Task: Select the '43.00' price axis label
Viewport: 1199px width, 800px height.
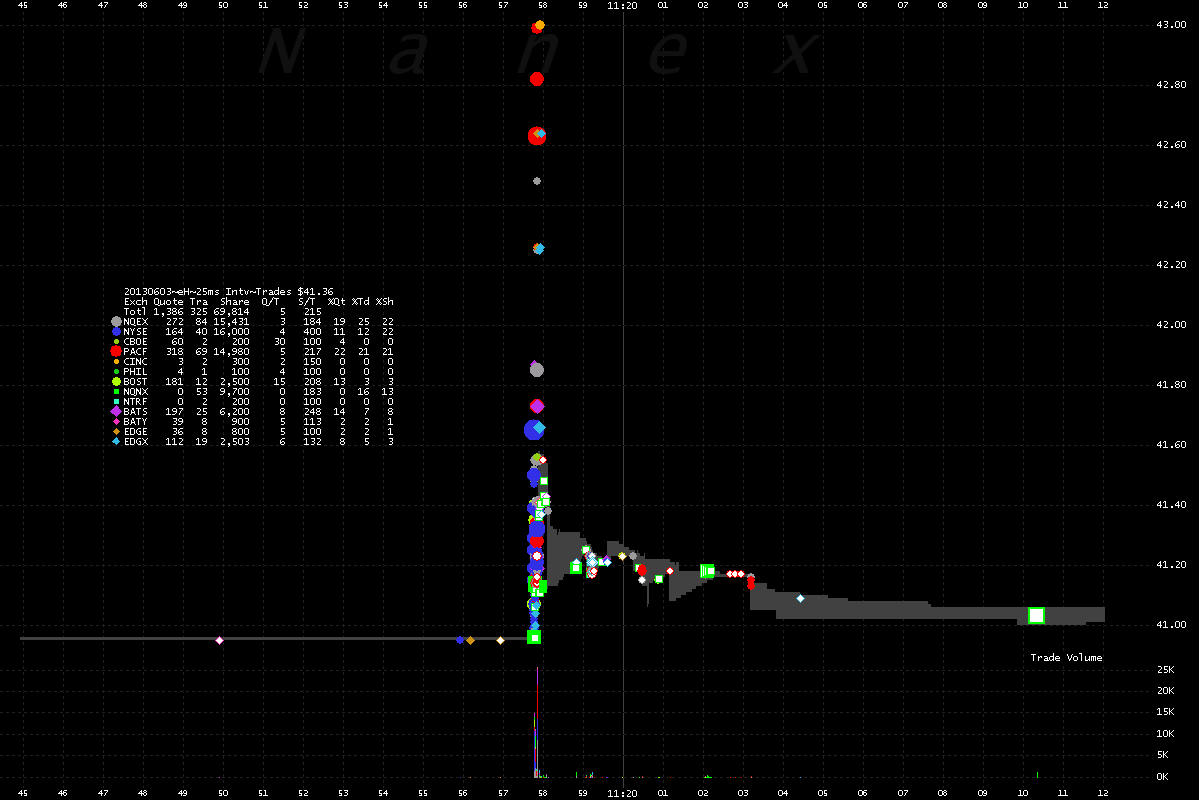Action: [x=1171, y=24]
